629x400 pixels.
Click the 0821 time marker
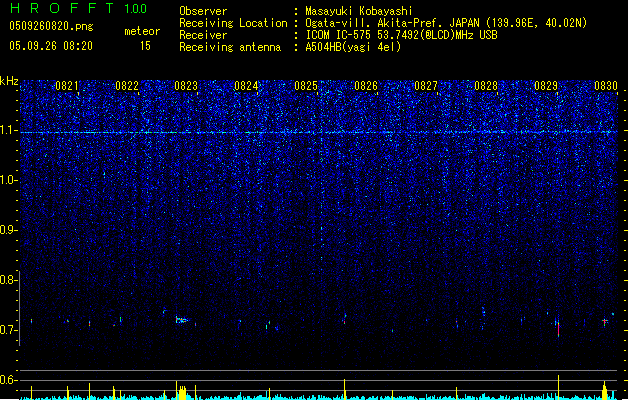[67, 86]
